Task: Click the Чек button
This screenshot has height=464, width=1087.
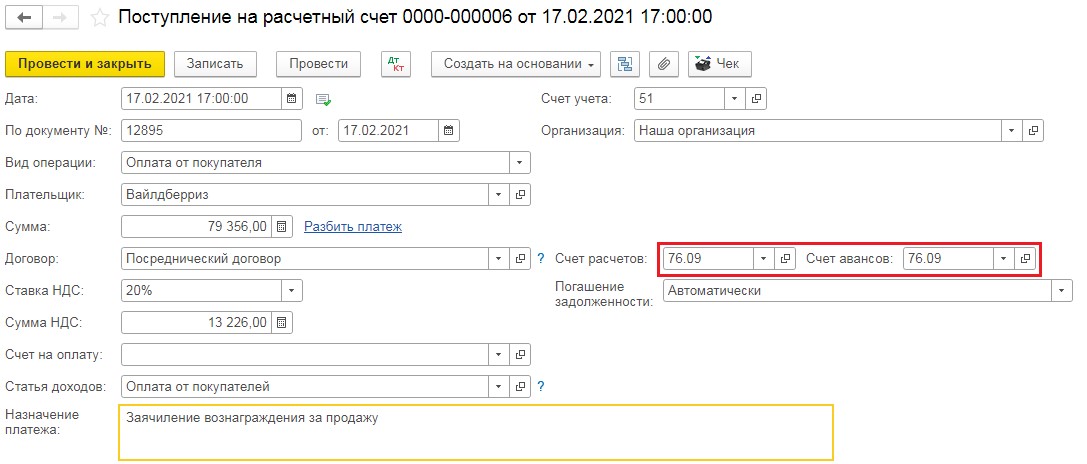Action: point(720,64)
